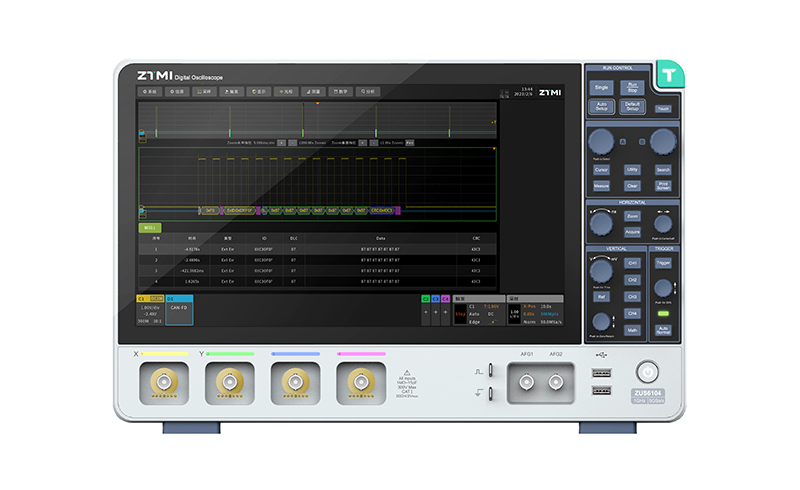This screenshot has height=490, width=800.
Task: Toggle channel CH1 button
Action: 632,263
